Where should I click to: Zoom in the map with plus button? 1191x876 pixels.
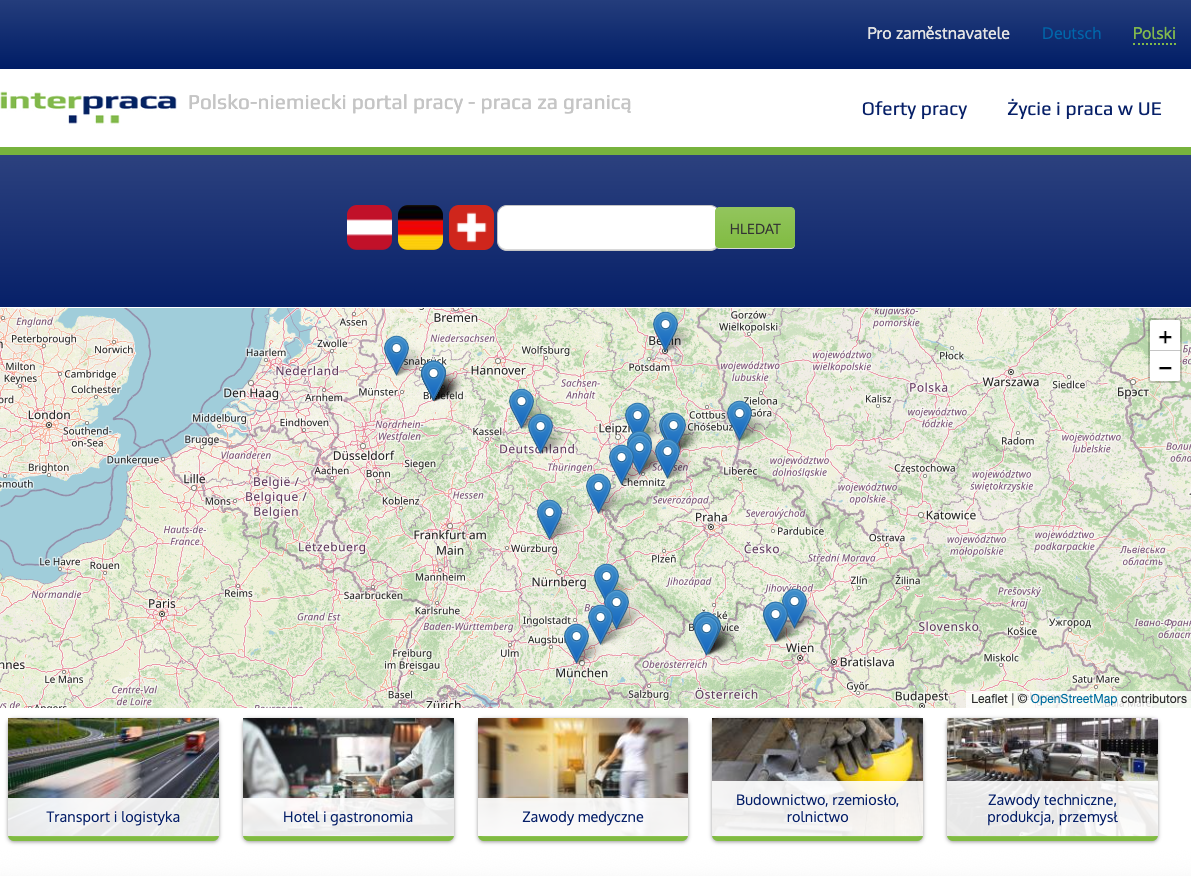[x=1164, y=337]
